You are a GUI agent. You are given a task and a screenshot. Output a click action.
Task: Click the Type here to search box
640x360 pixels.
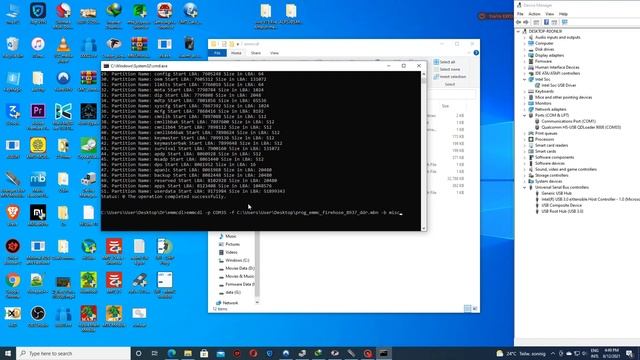tap(73, 353)
